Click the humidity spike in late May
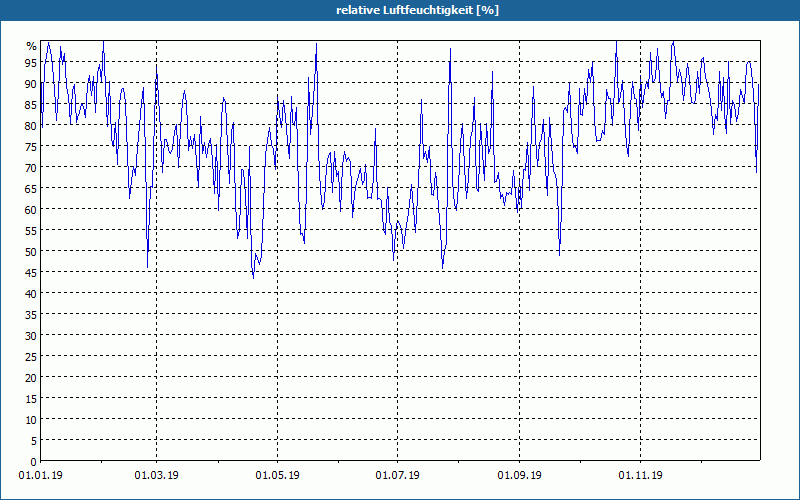Viewport: 800px width, 500px height. pyautogui.click(x=316, y=44)
